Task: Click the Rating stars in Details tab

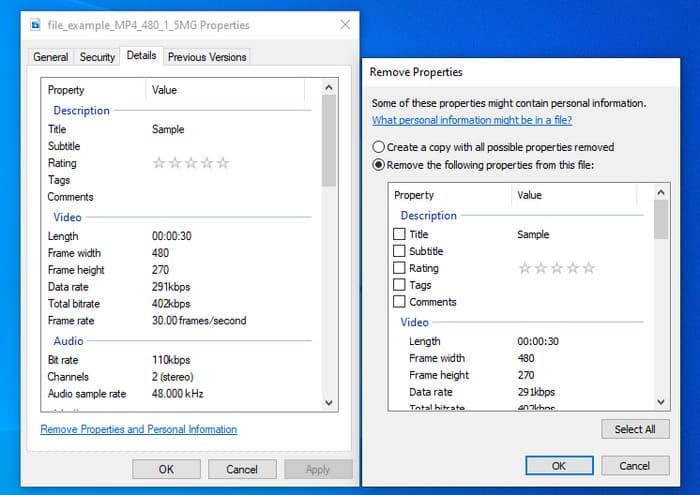Action: pyautogui.click(x=191, y=163)
